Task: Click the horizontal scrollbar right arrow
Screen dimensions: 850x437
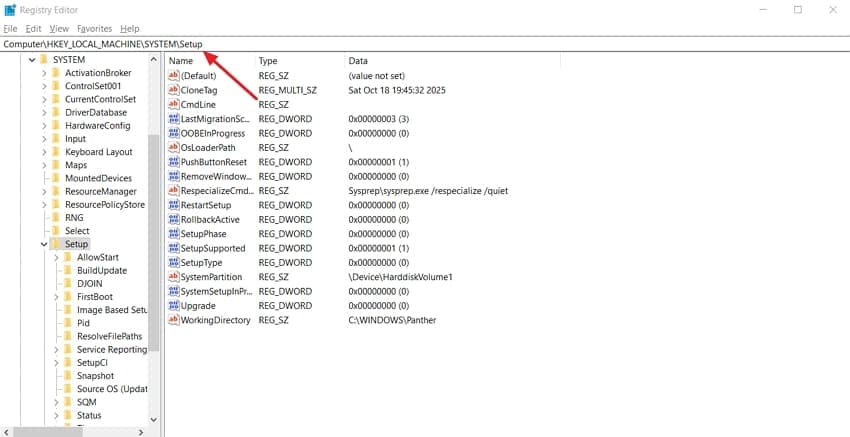Action: tap(140, 432)
